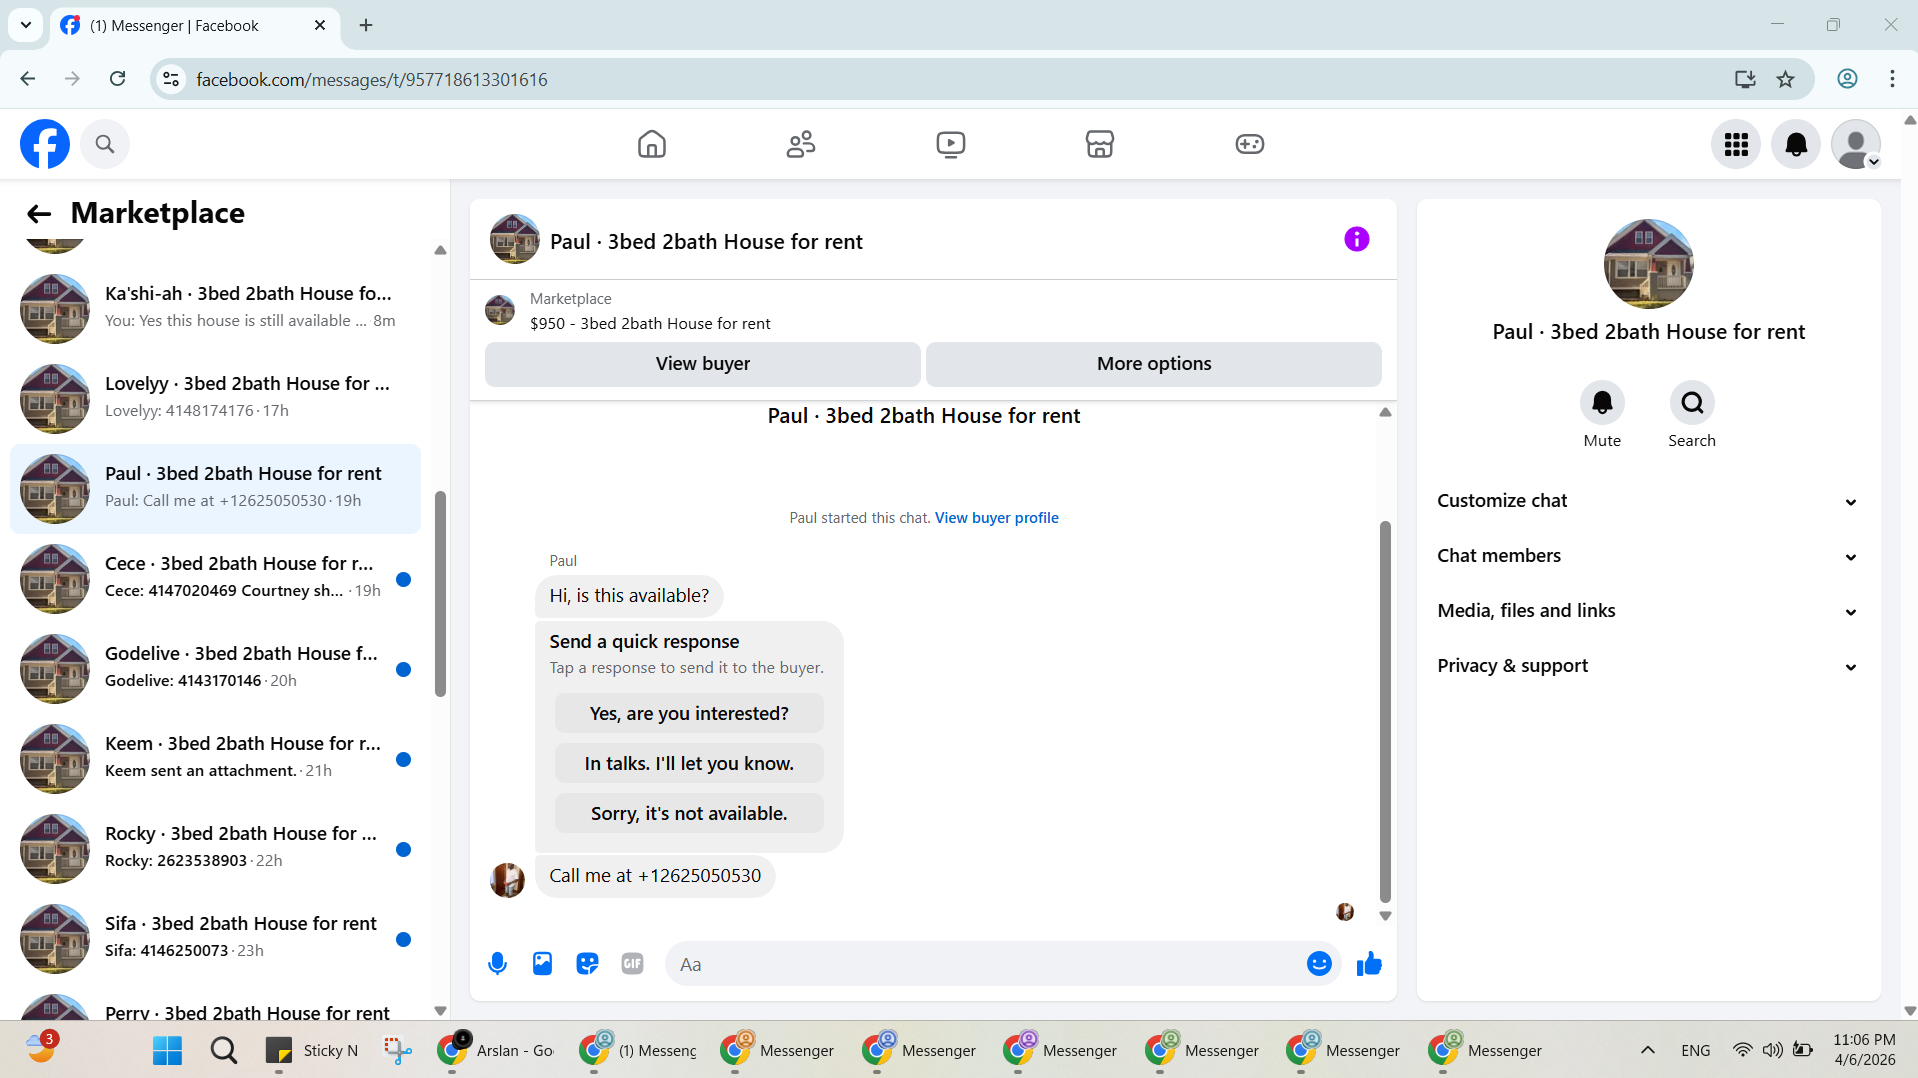Expand Media, files and links section
This screenshot has height=1078, width=1918.
click(x=1648, y=611)
